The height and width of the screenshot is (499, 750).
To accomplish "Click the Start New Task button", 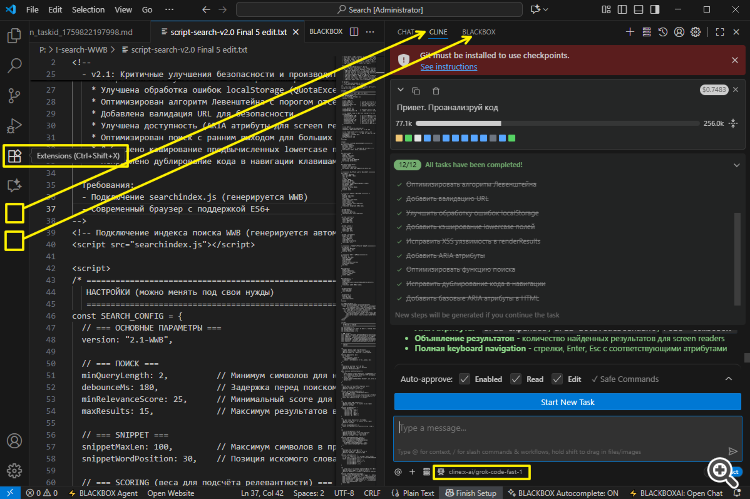I will click(x=567, y=402).
